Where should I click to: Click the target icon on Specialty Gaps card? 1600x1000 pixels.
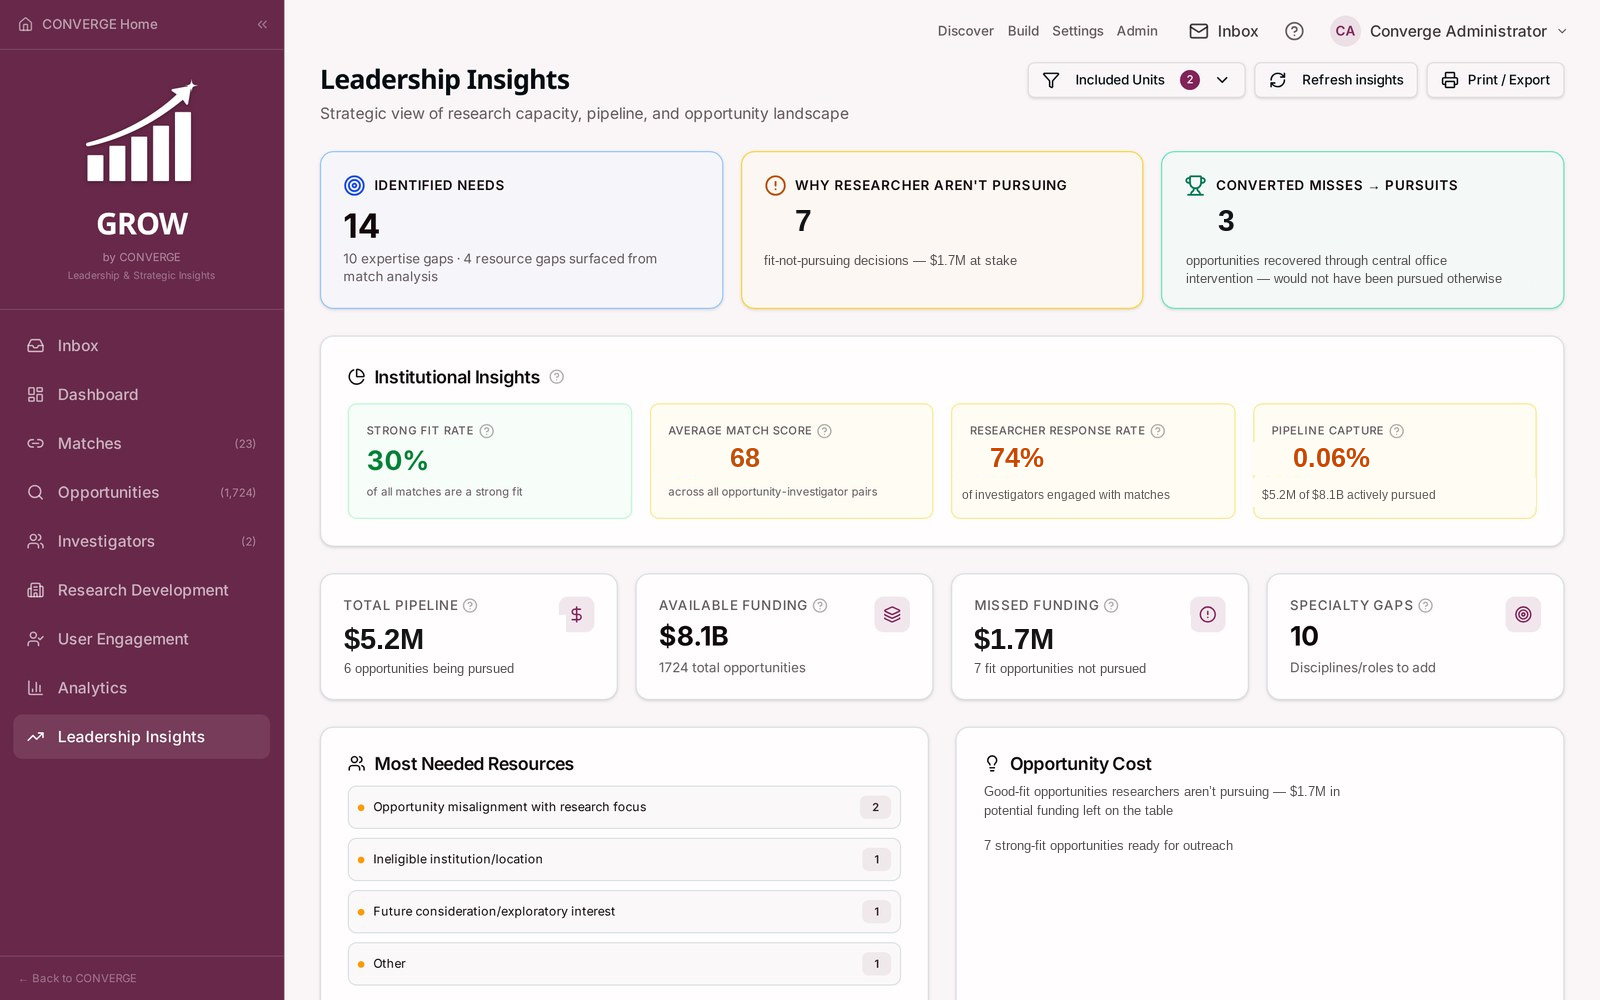(1523, 614)
